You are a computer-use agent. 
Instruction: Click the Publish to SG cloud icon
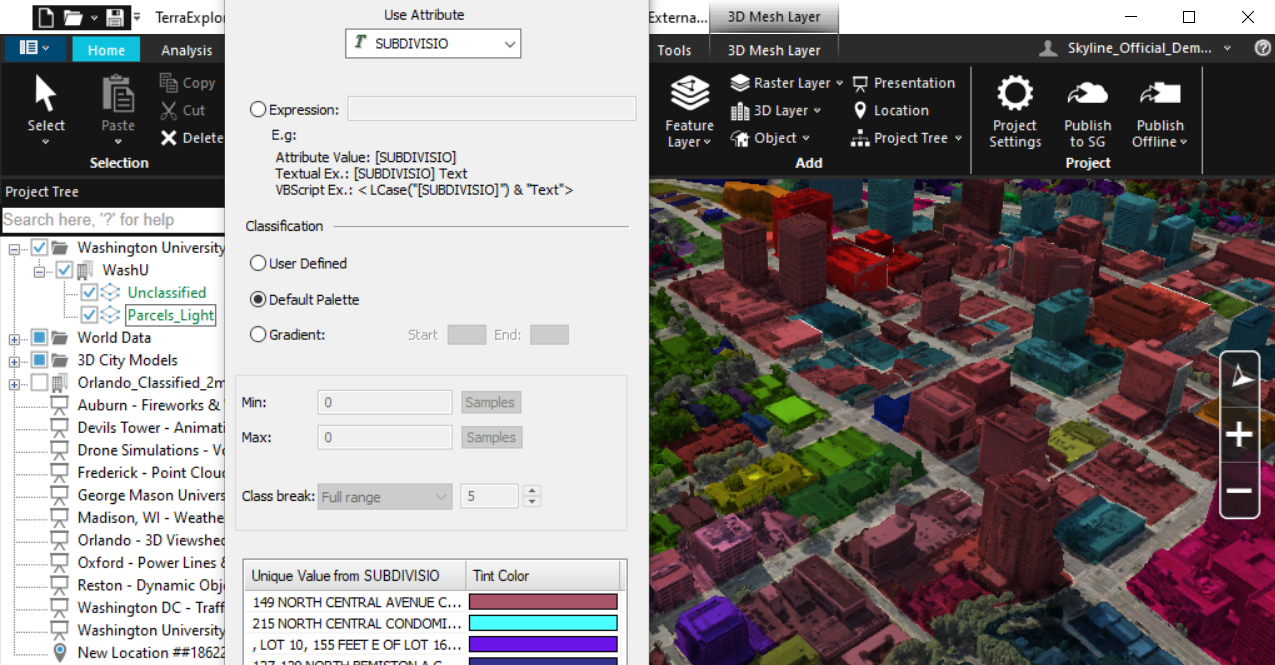click(x=1087, y=93)
